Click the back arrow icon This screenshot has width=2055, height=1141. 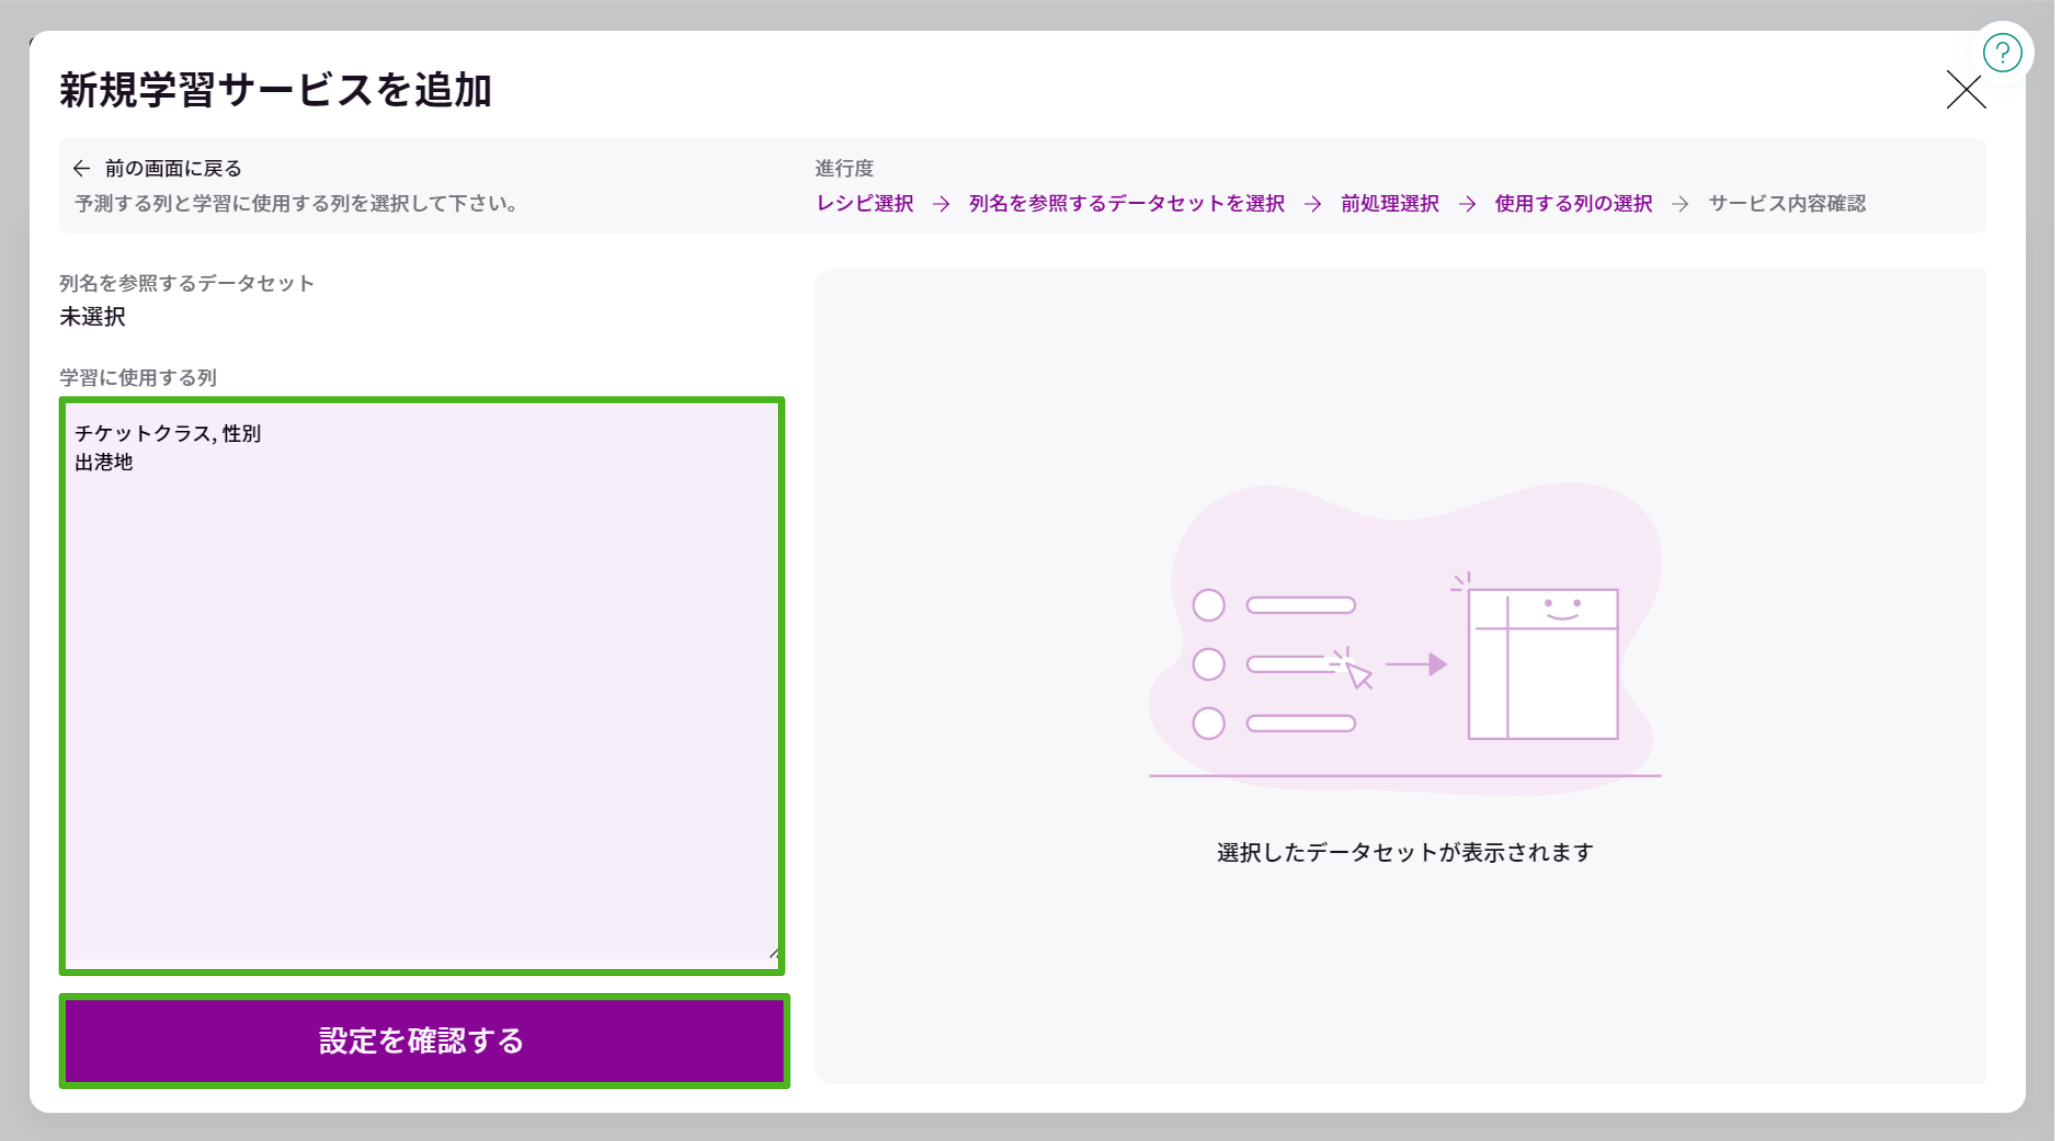[x=82, y=168]
